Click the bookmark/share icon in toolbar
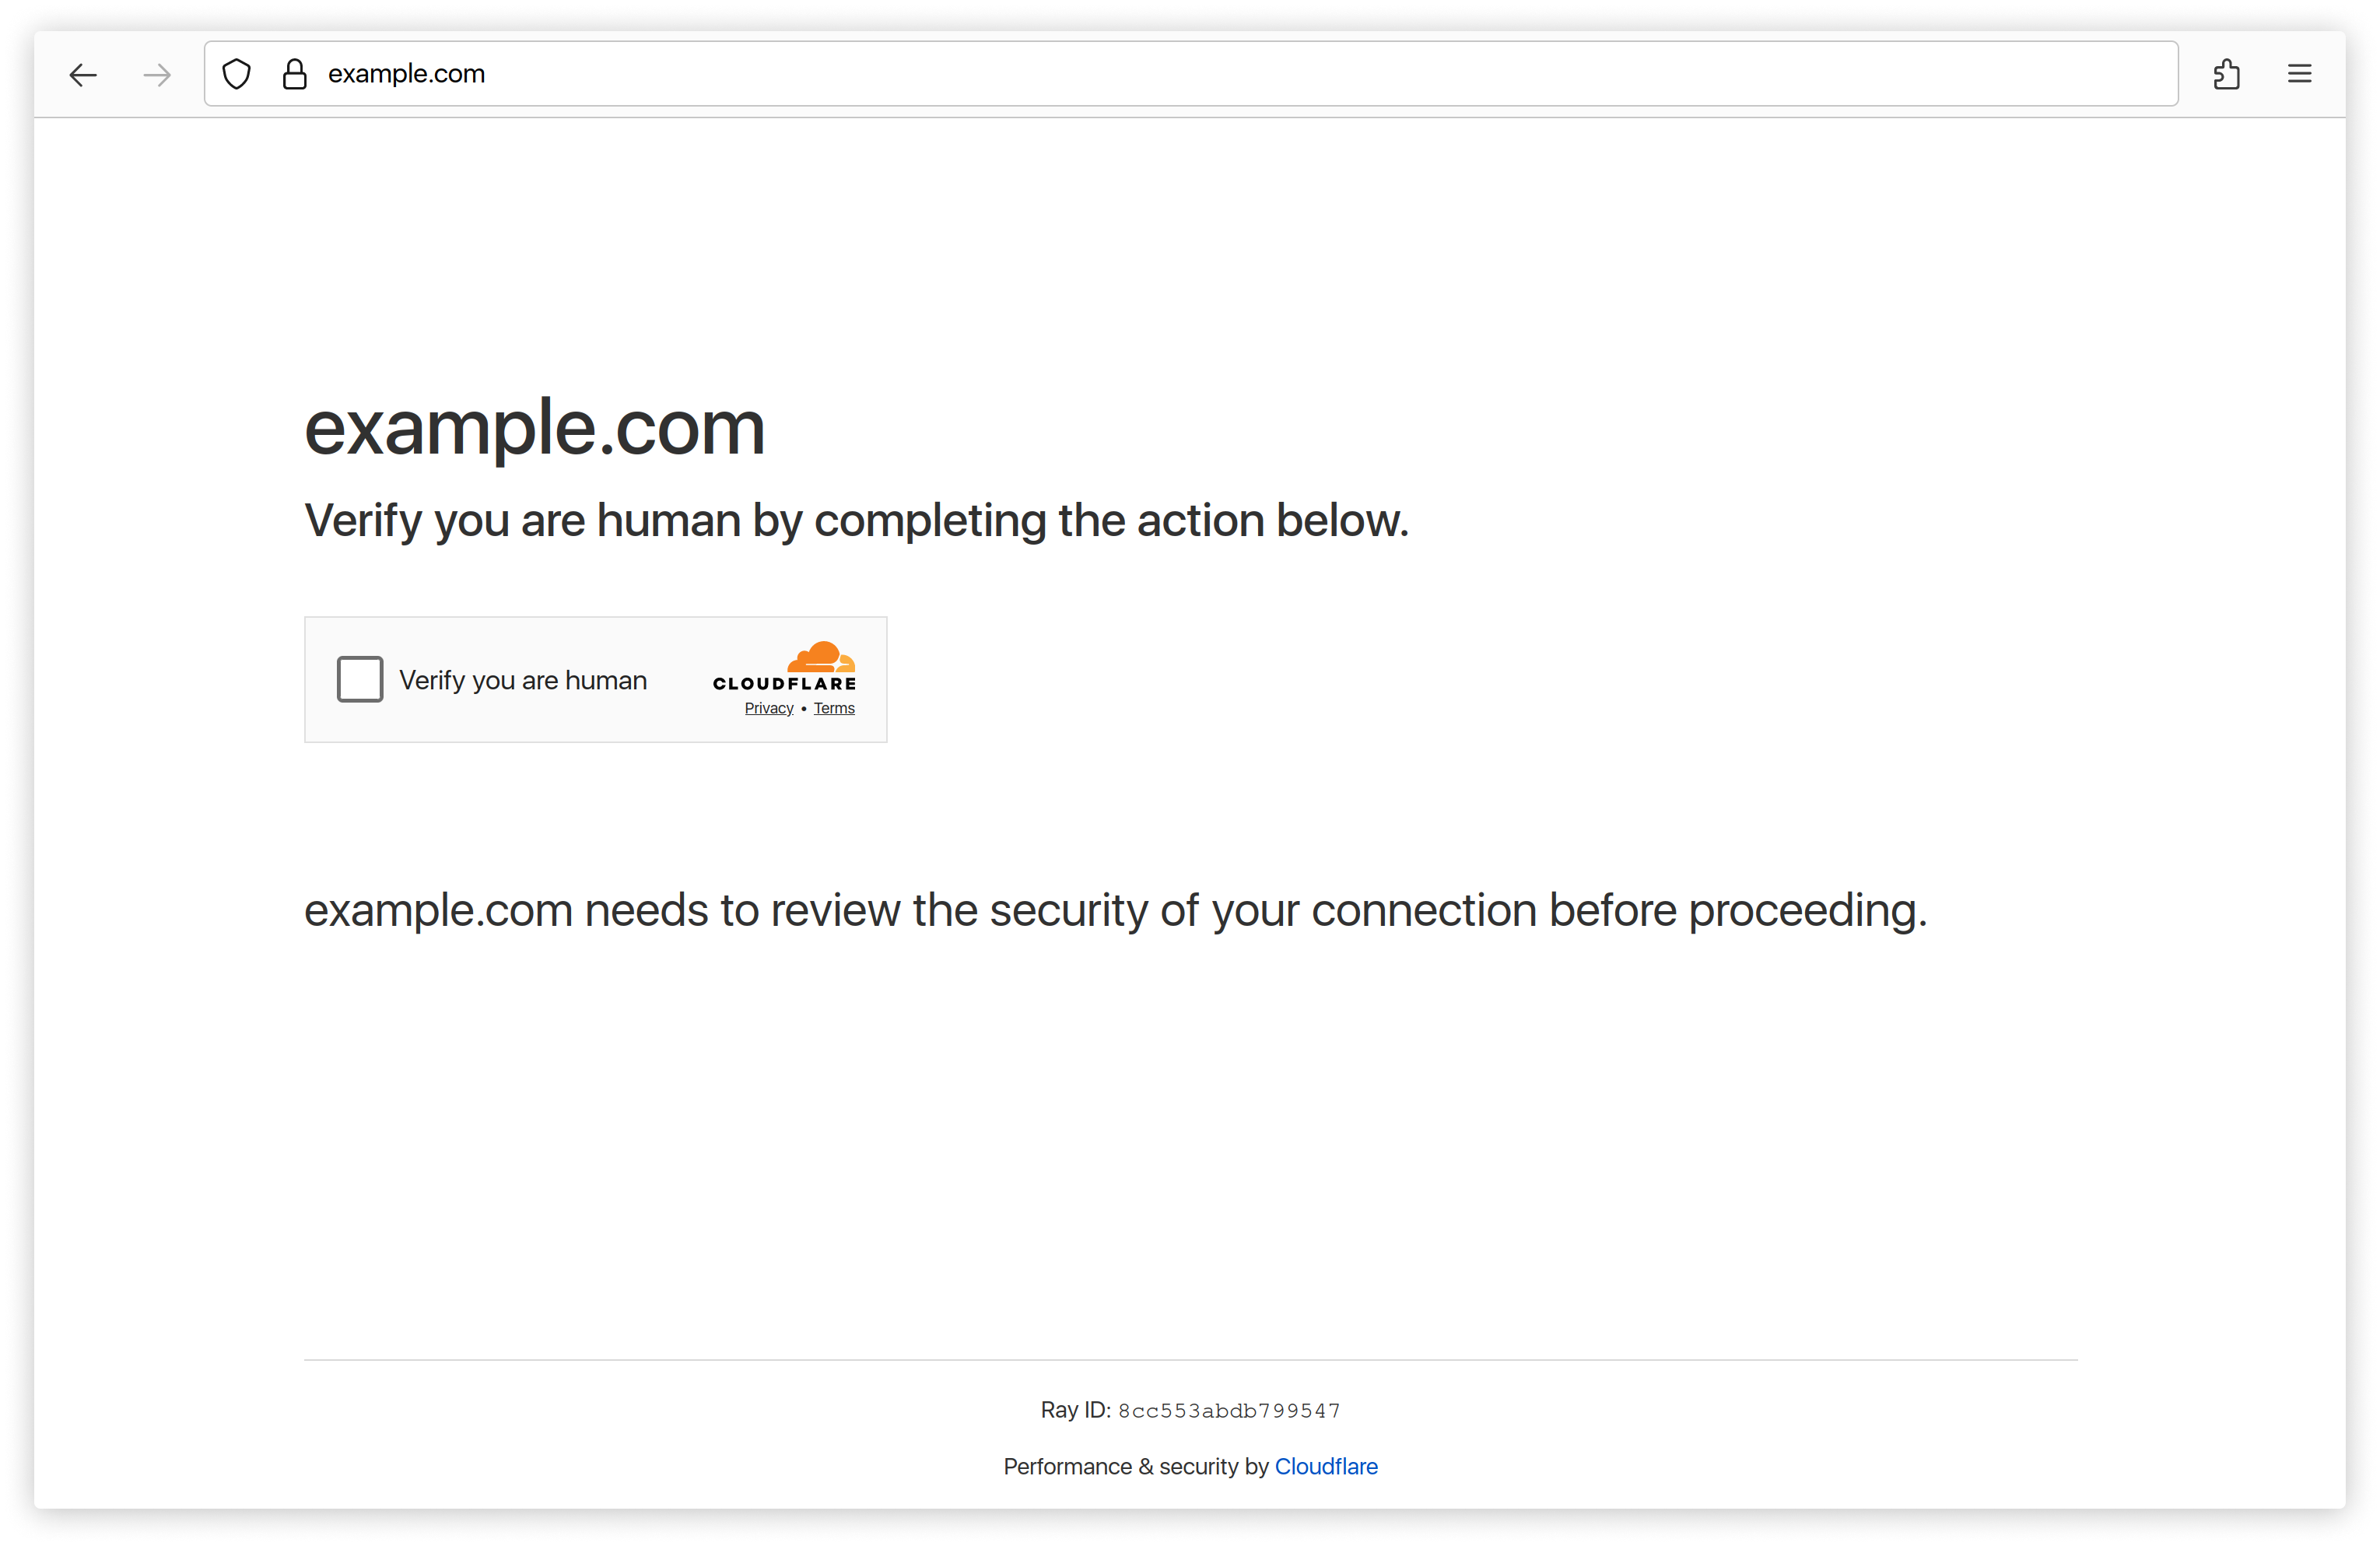 click(2229, 73)
